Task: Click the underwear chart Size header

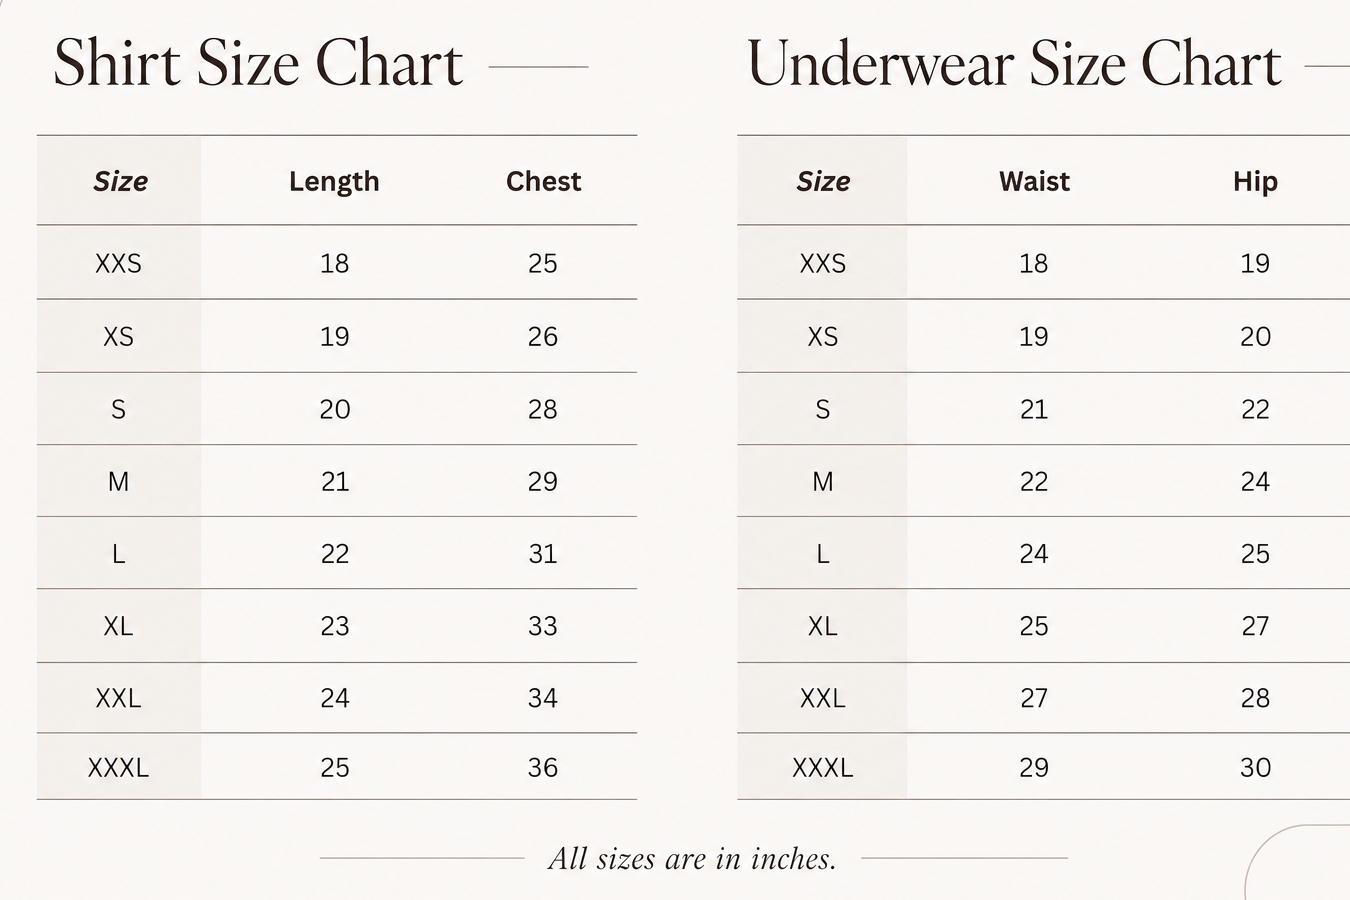Action: point(823,181)
